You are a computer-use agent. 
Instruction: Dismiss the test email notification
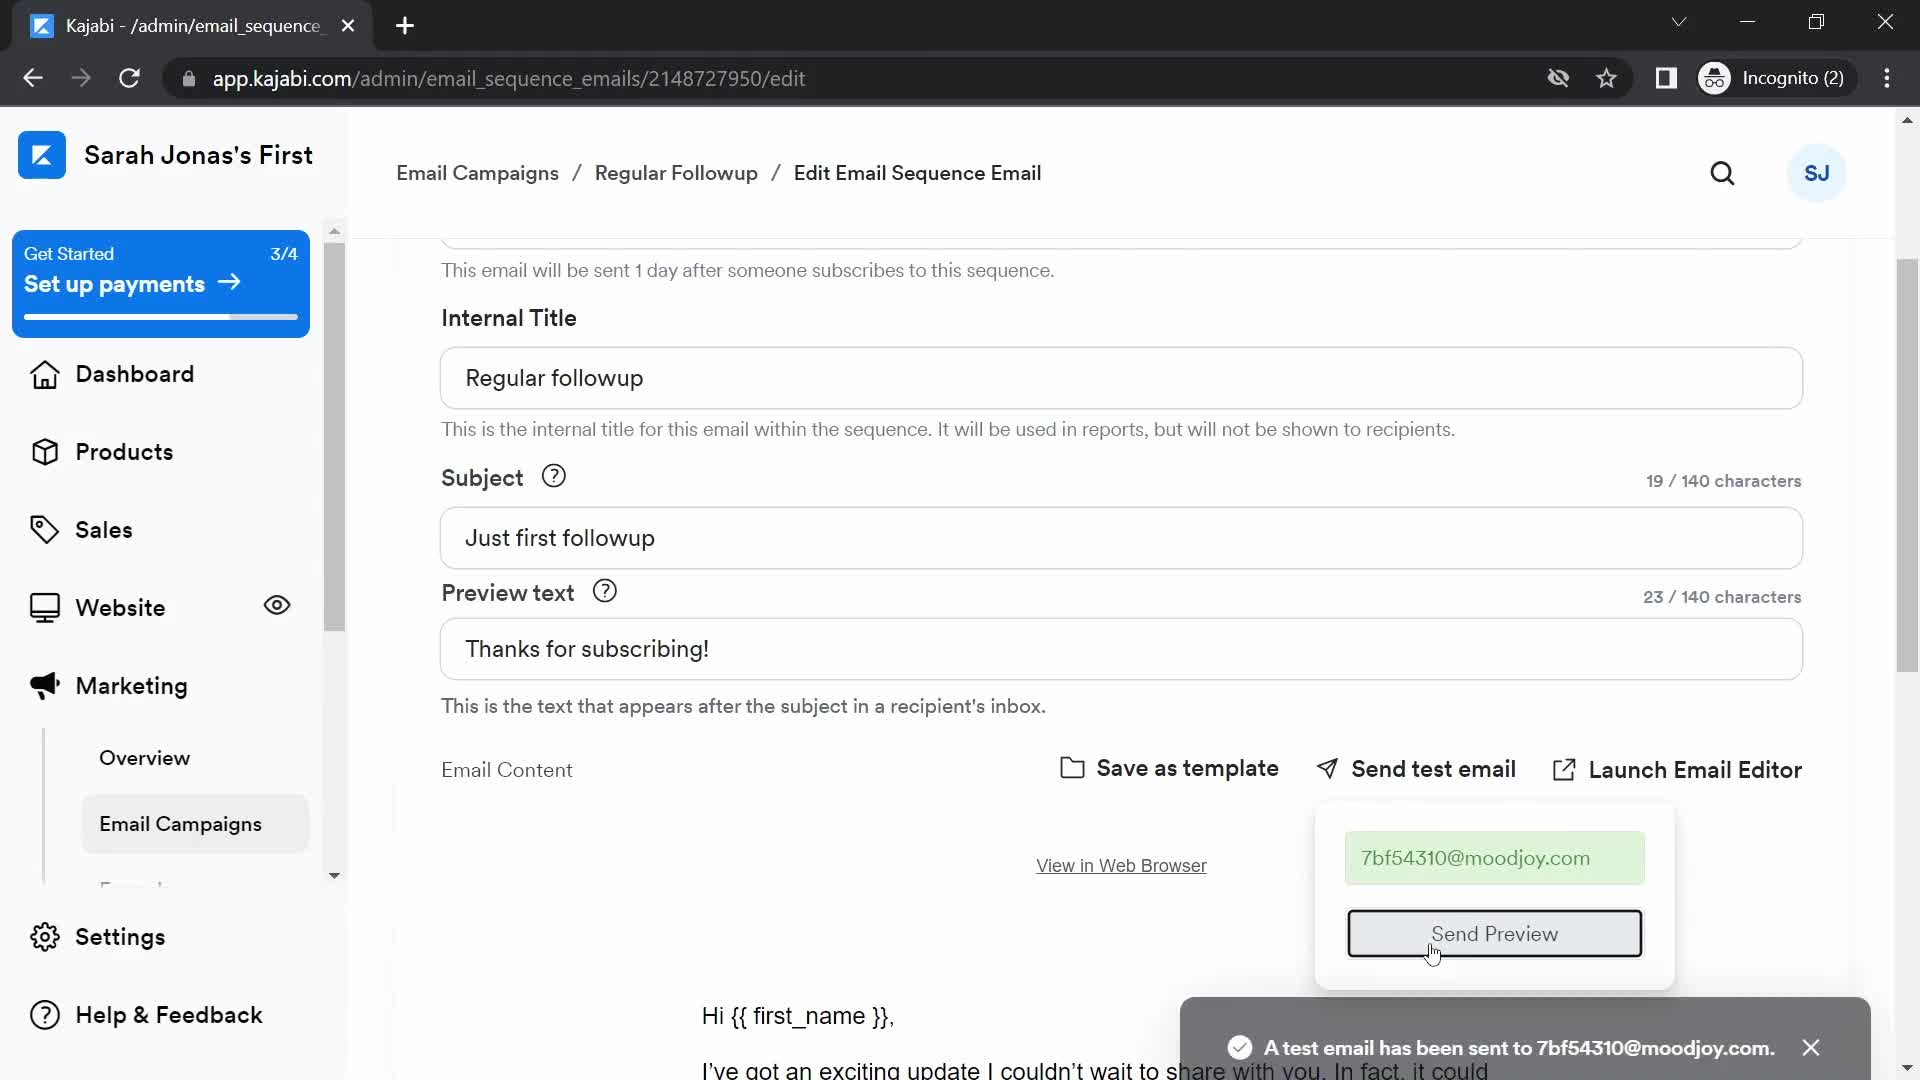click(x=1813, y=1047)
